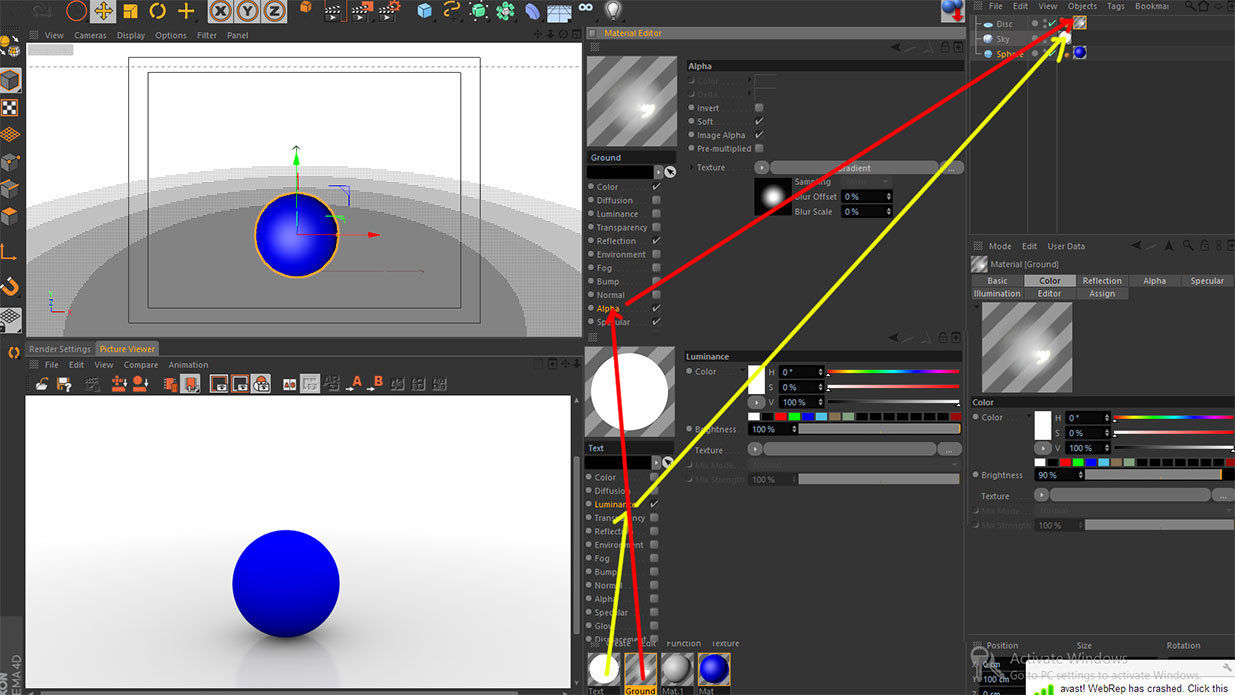
Task: Toggle the Image Alpha checkbox
Action: 759,135
